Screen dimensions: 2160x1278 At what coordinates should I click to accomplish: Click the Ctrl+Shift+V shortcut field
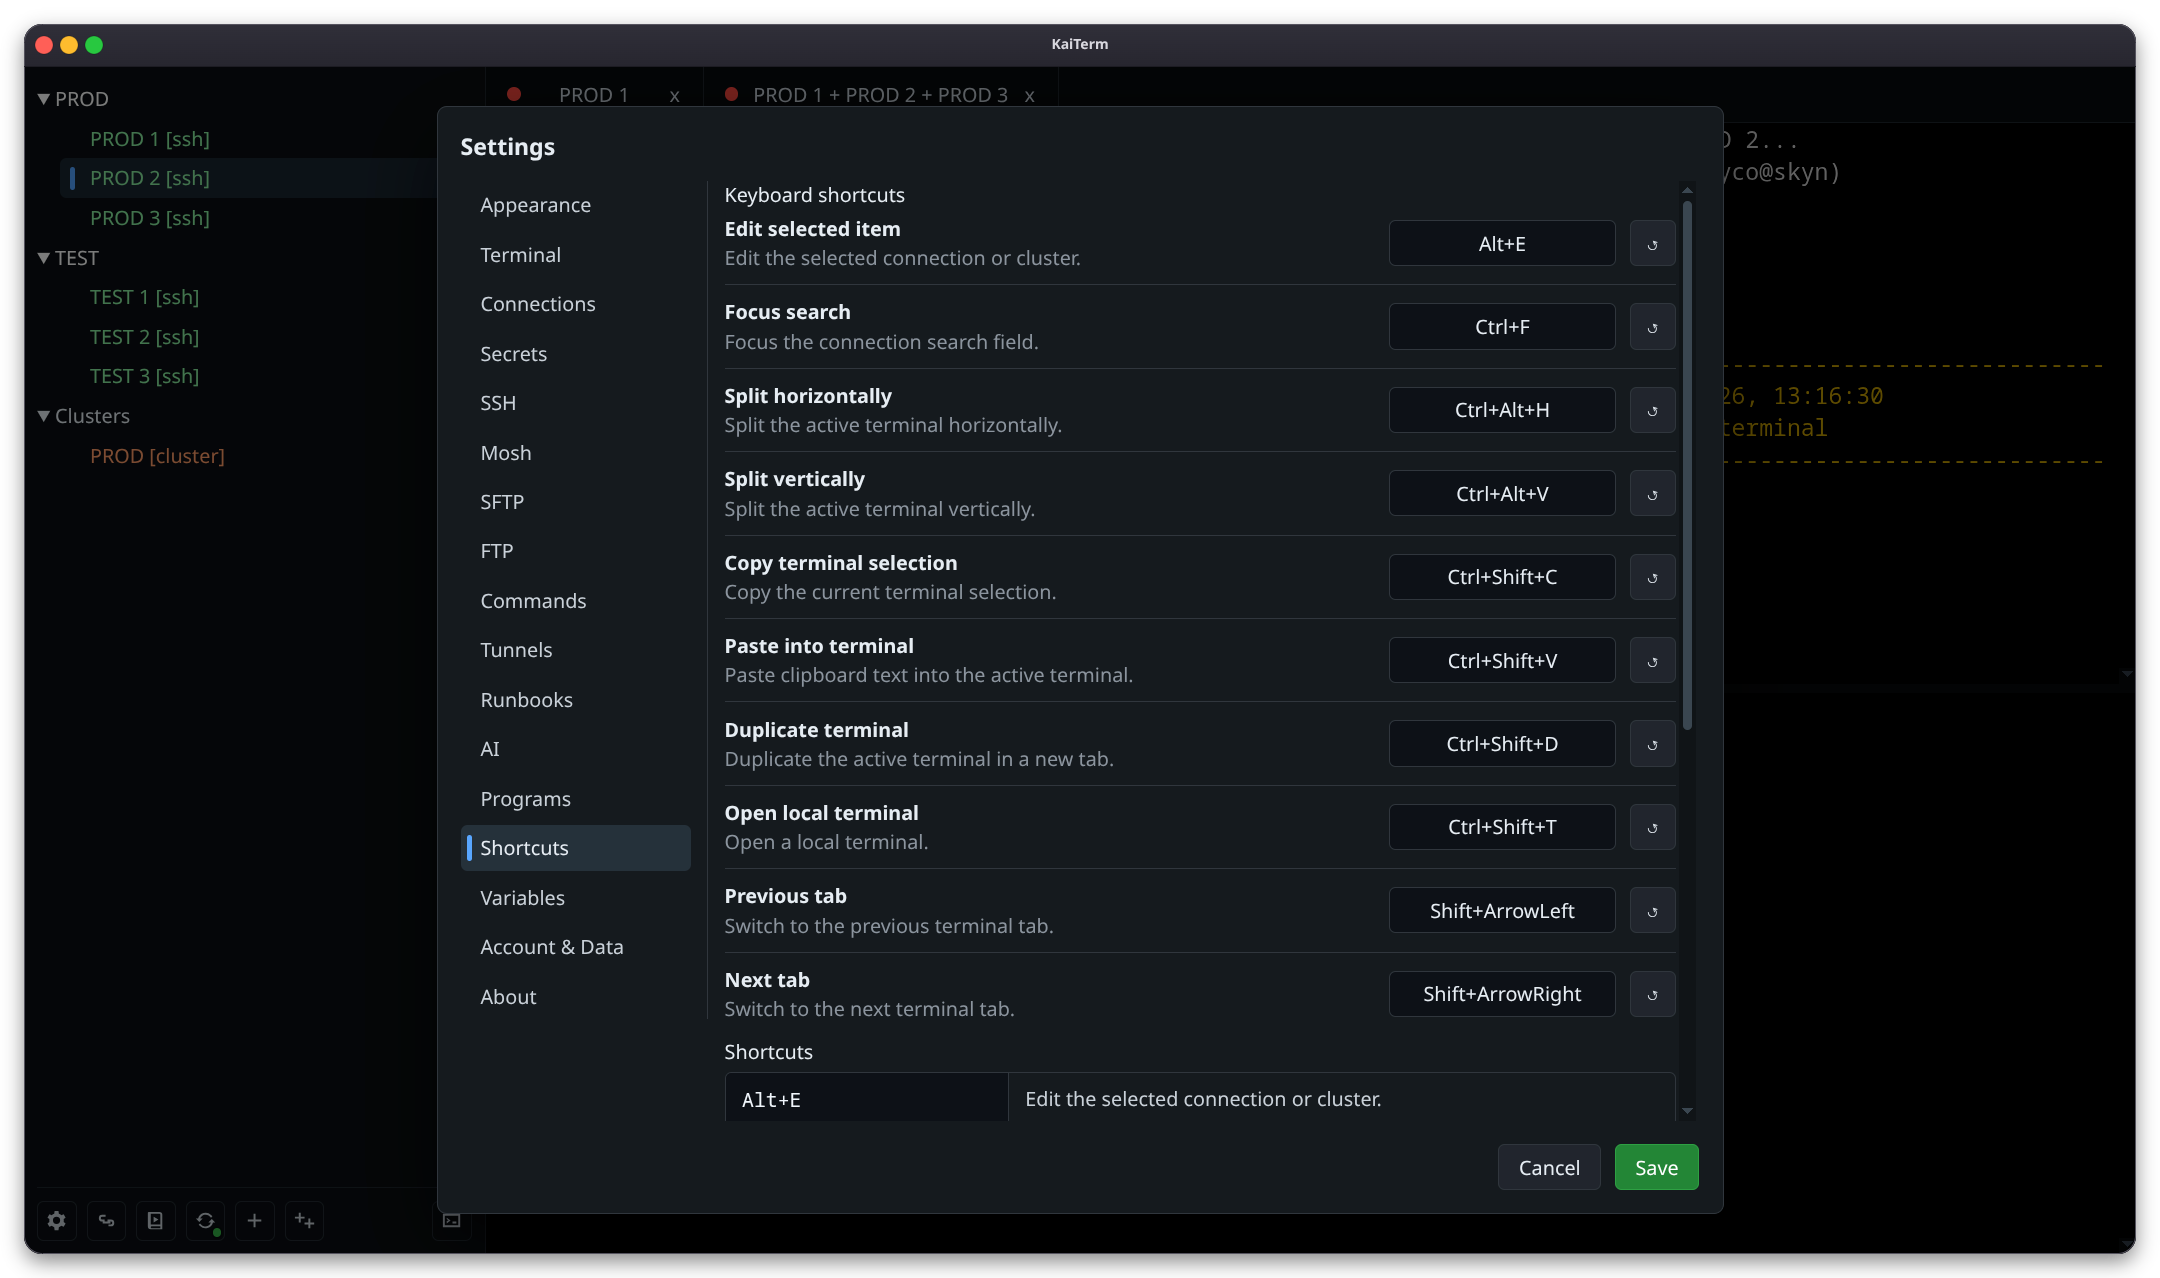click(1502, 661)
